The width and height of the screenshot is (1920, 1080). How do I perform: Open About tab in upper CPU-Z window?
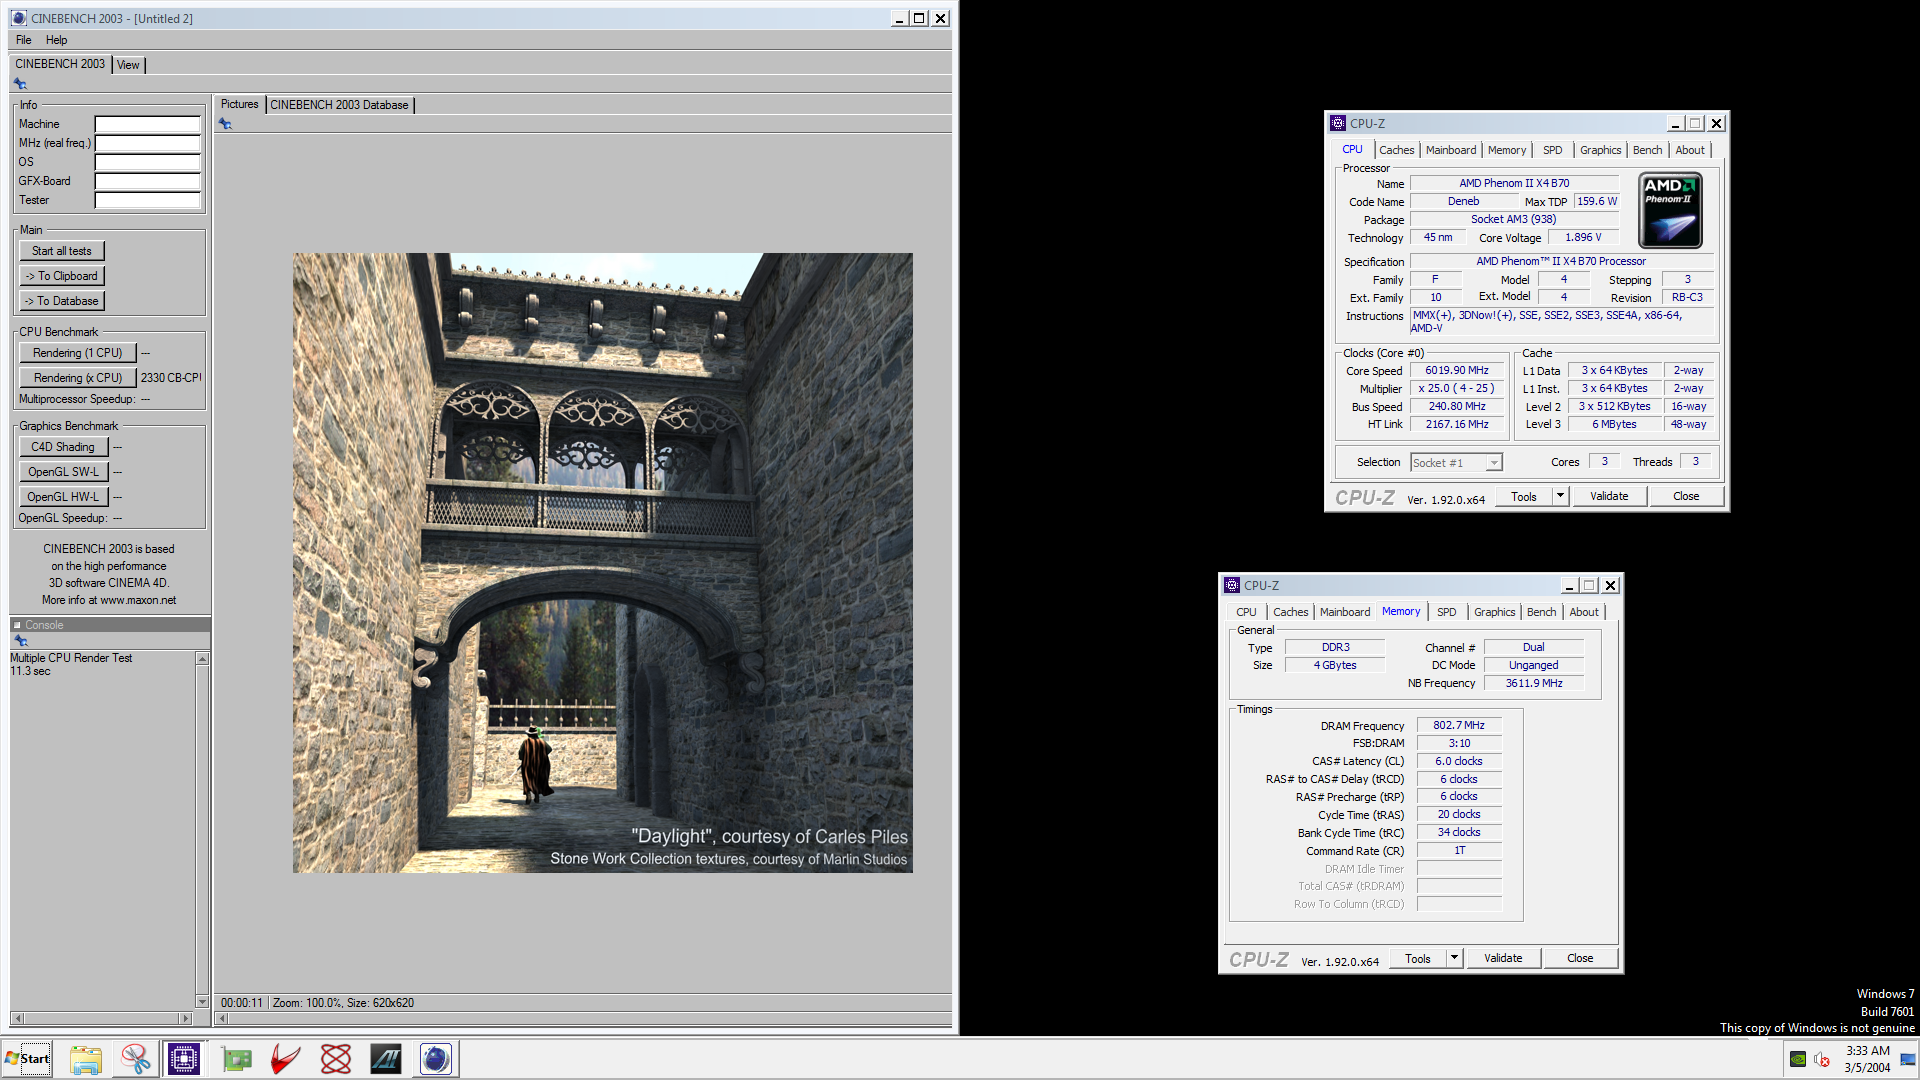1690,150
